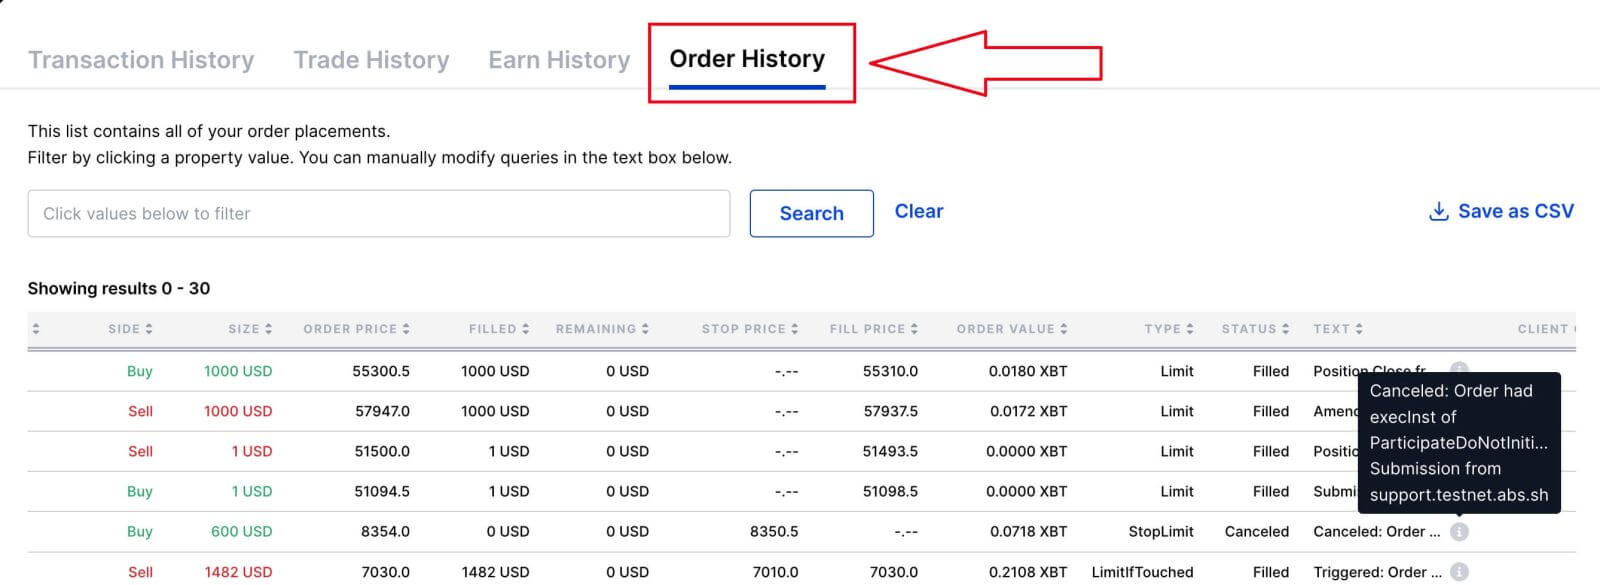This screenshot has height=585, width=1600.
Task: Sort orders by Size using its arrows
Action: pyautogui.click(x=268, y=329)
